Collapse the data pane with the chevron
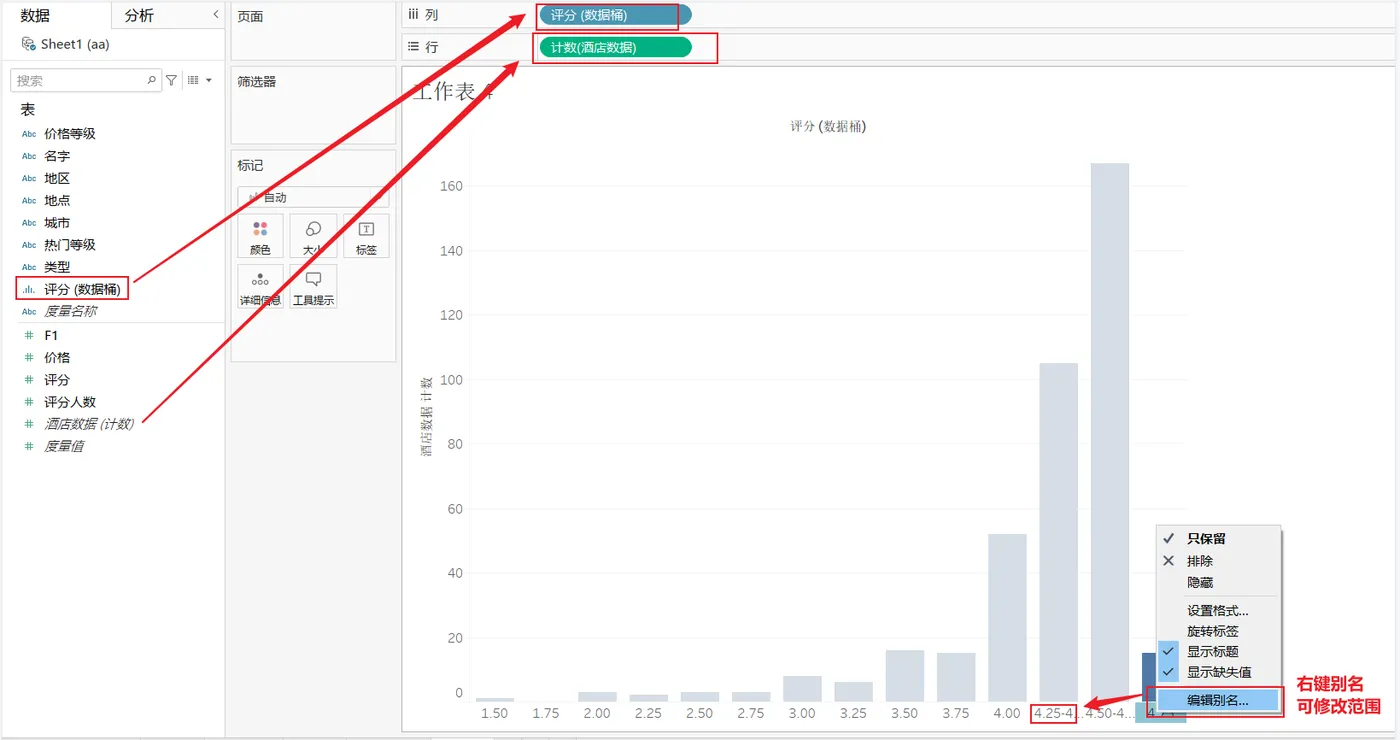 tap(216, 14)
